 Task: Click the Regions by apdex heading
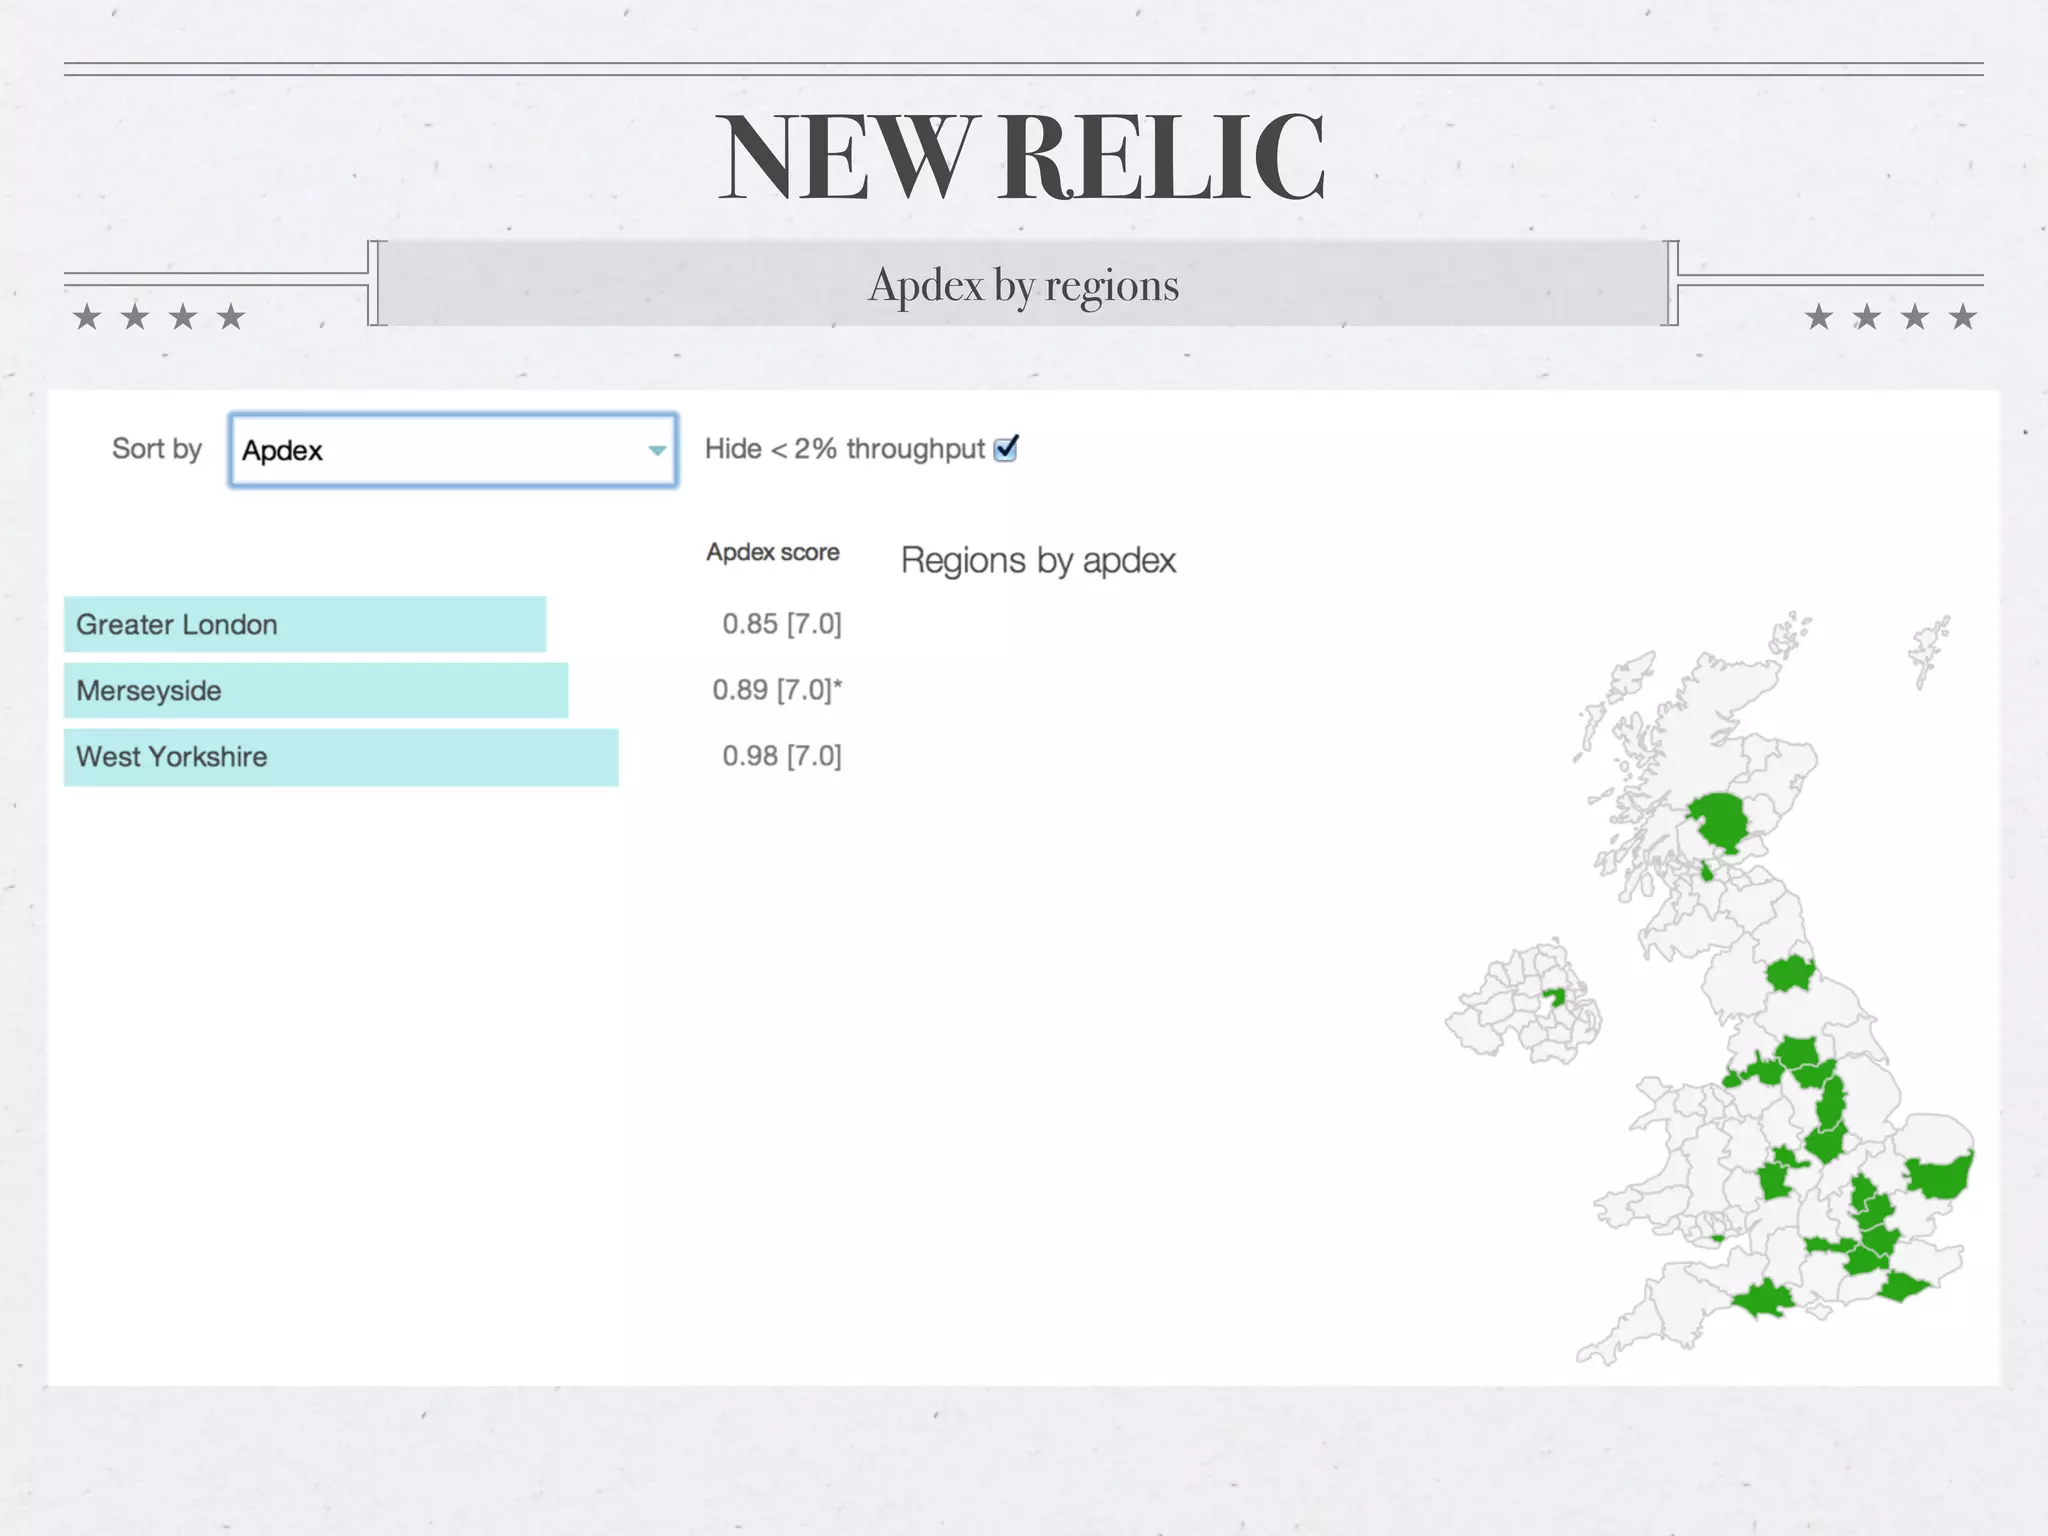pos(1037,560)
